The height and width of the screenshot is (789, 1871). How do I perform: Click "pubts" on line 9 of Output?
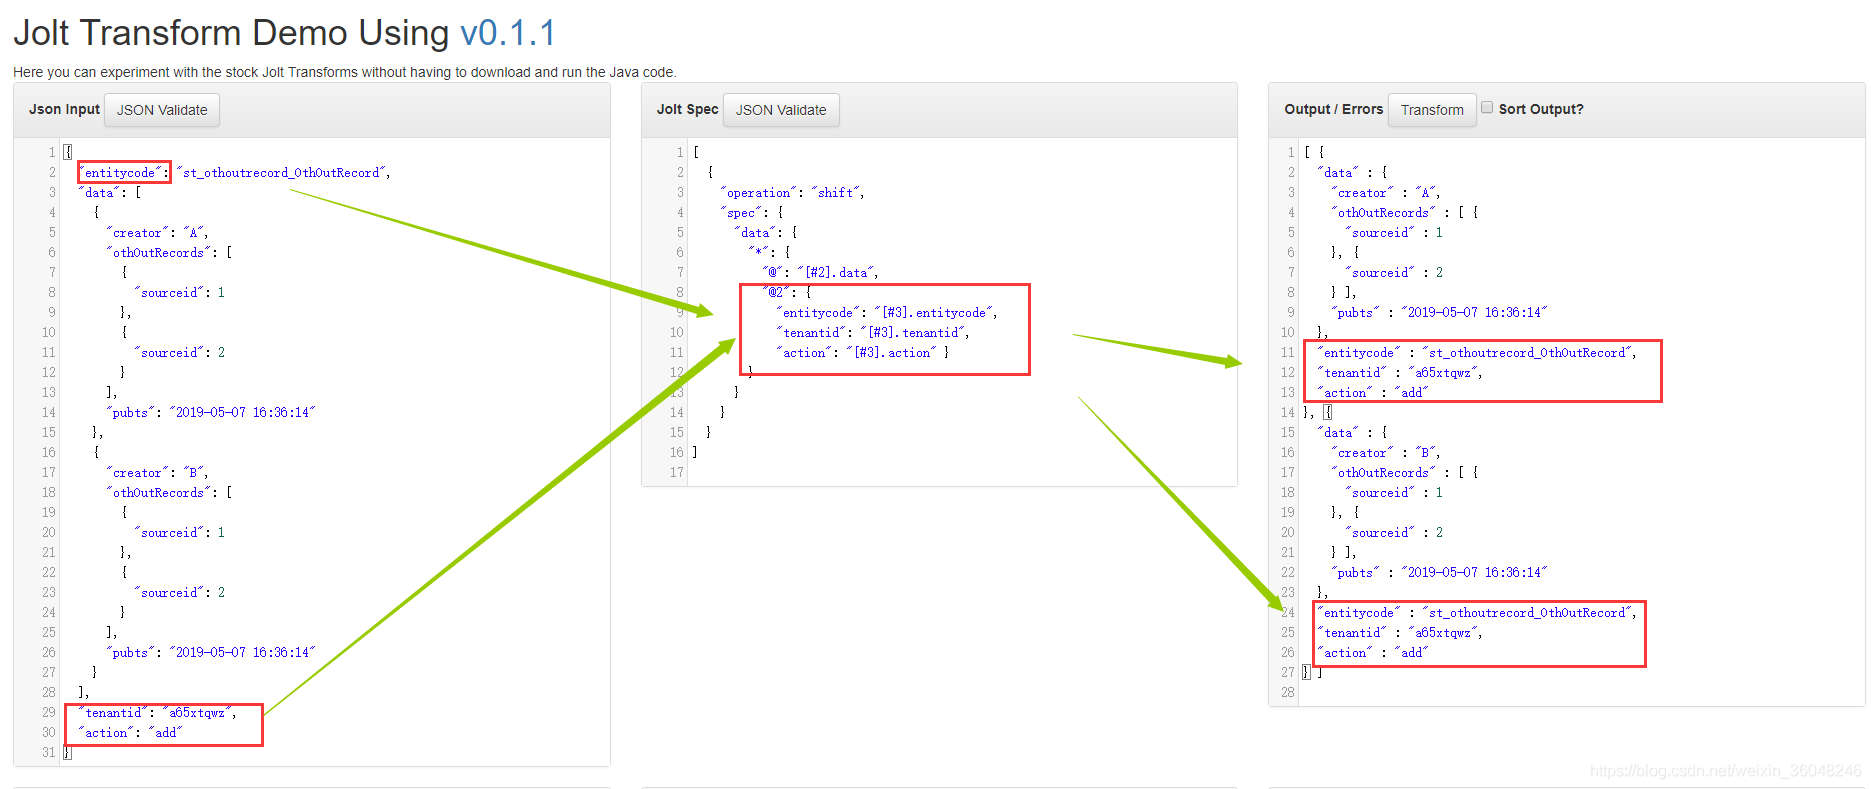[x=1439, y=313]
